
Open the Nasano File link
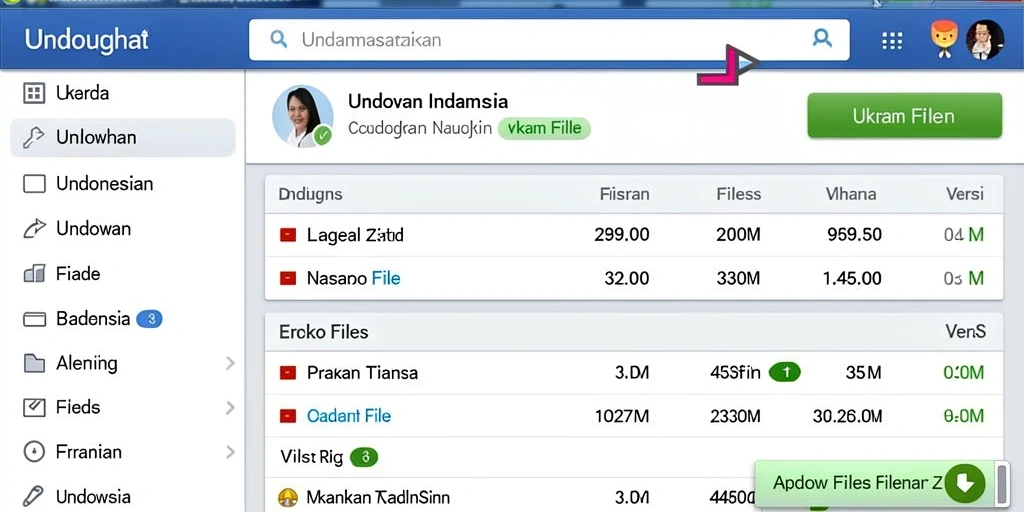point(386,279)
